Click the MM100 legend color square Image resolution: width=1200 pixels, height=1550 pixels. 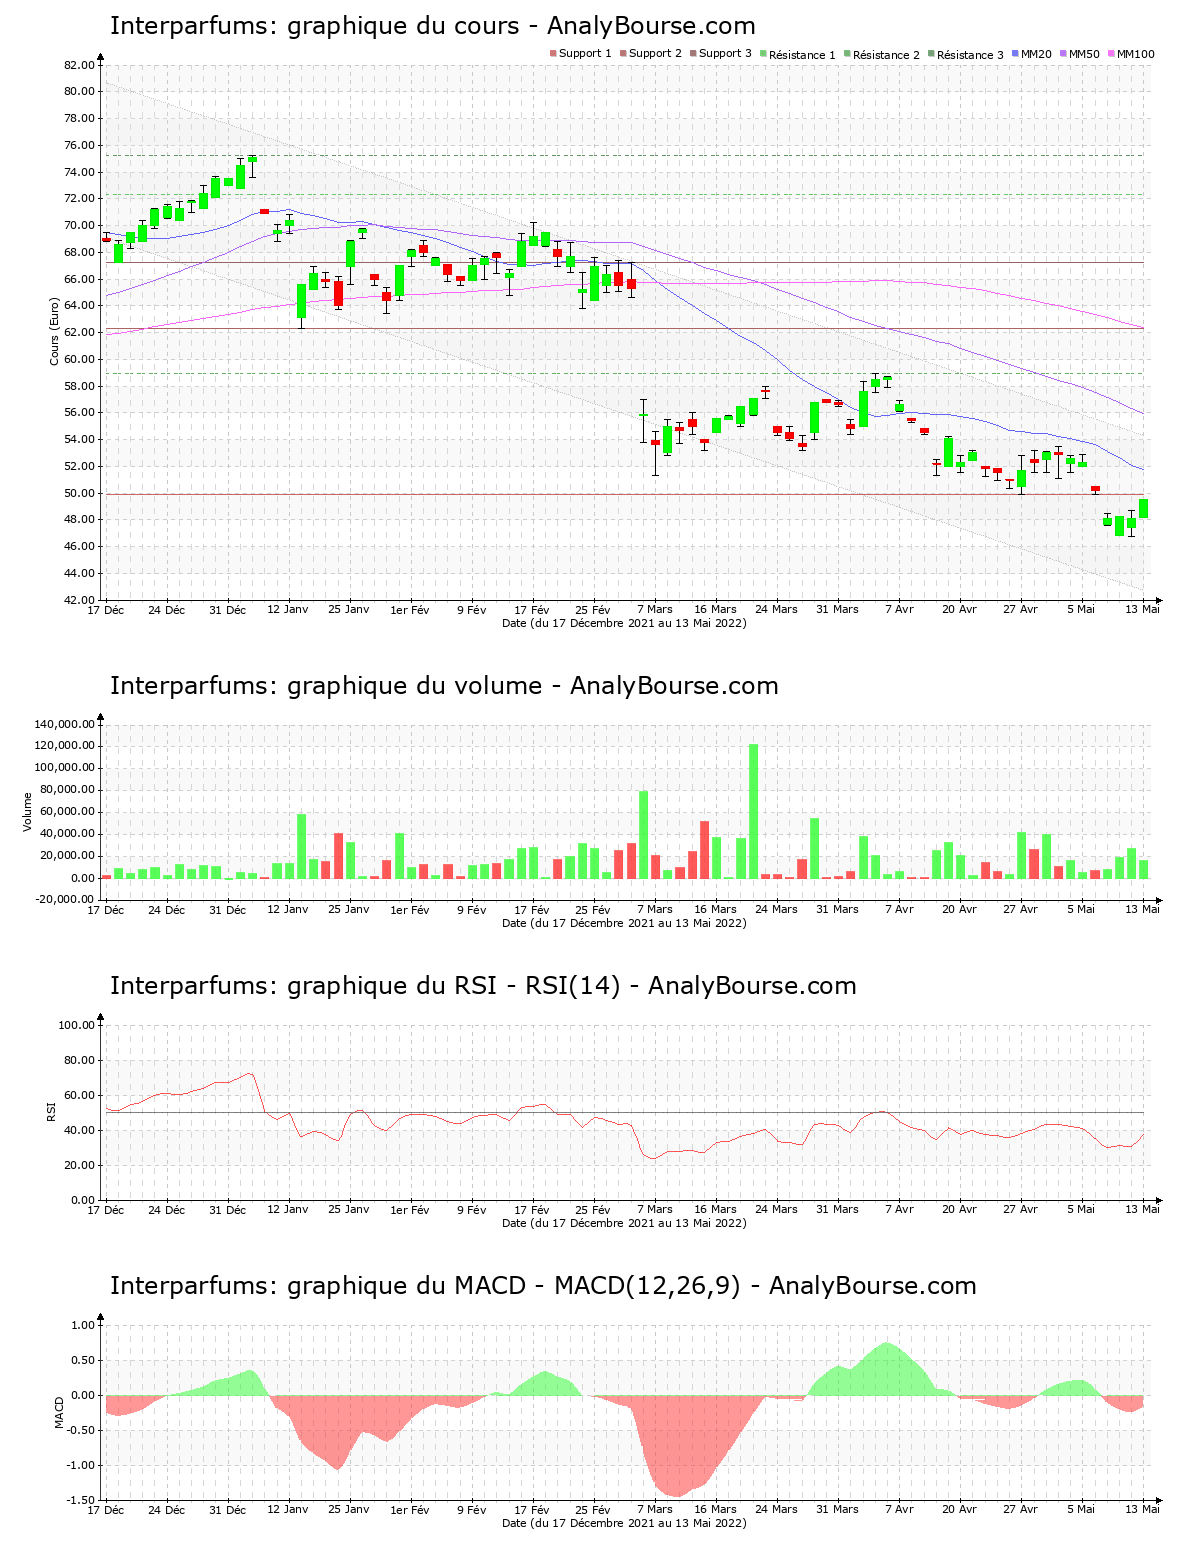tap(1111, 53)
